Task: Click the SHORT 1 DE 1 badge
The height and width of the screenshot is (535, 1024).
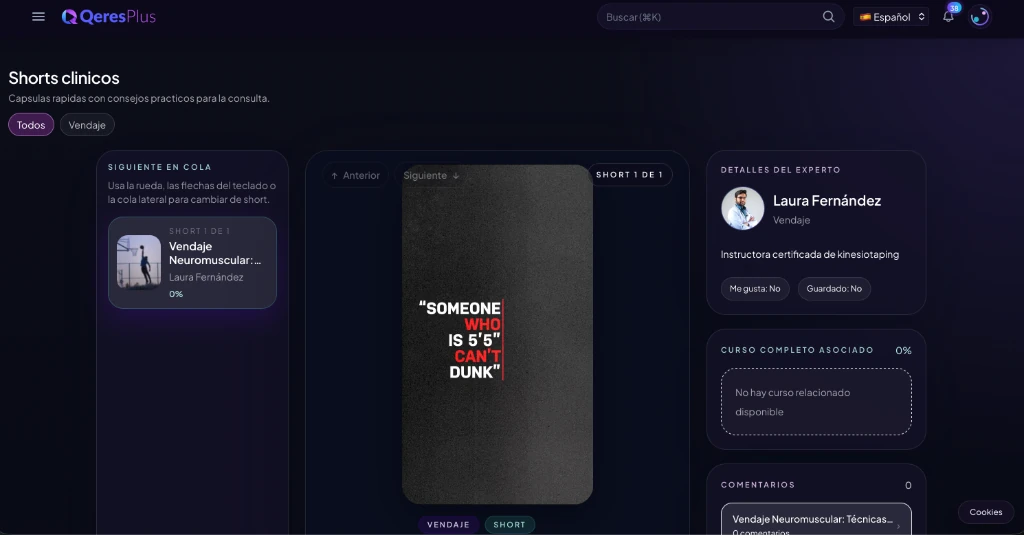Action: pos(630,174)
